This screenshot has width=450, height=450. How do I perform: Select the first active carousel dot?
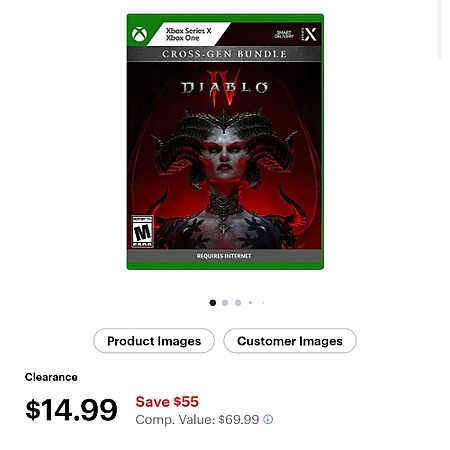click(213, 303)
